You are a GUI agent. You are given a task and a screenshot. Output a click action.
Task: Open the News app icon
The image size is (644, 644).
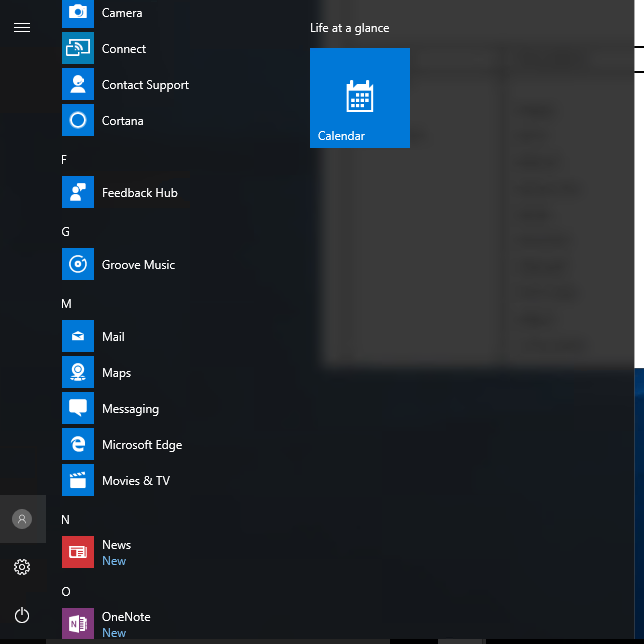(x=78, y=552)
